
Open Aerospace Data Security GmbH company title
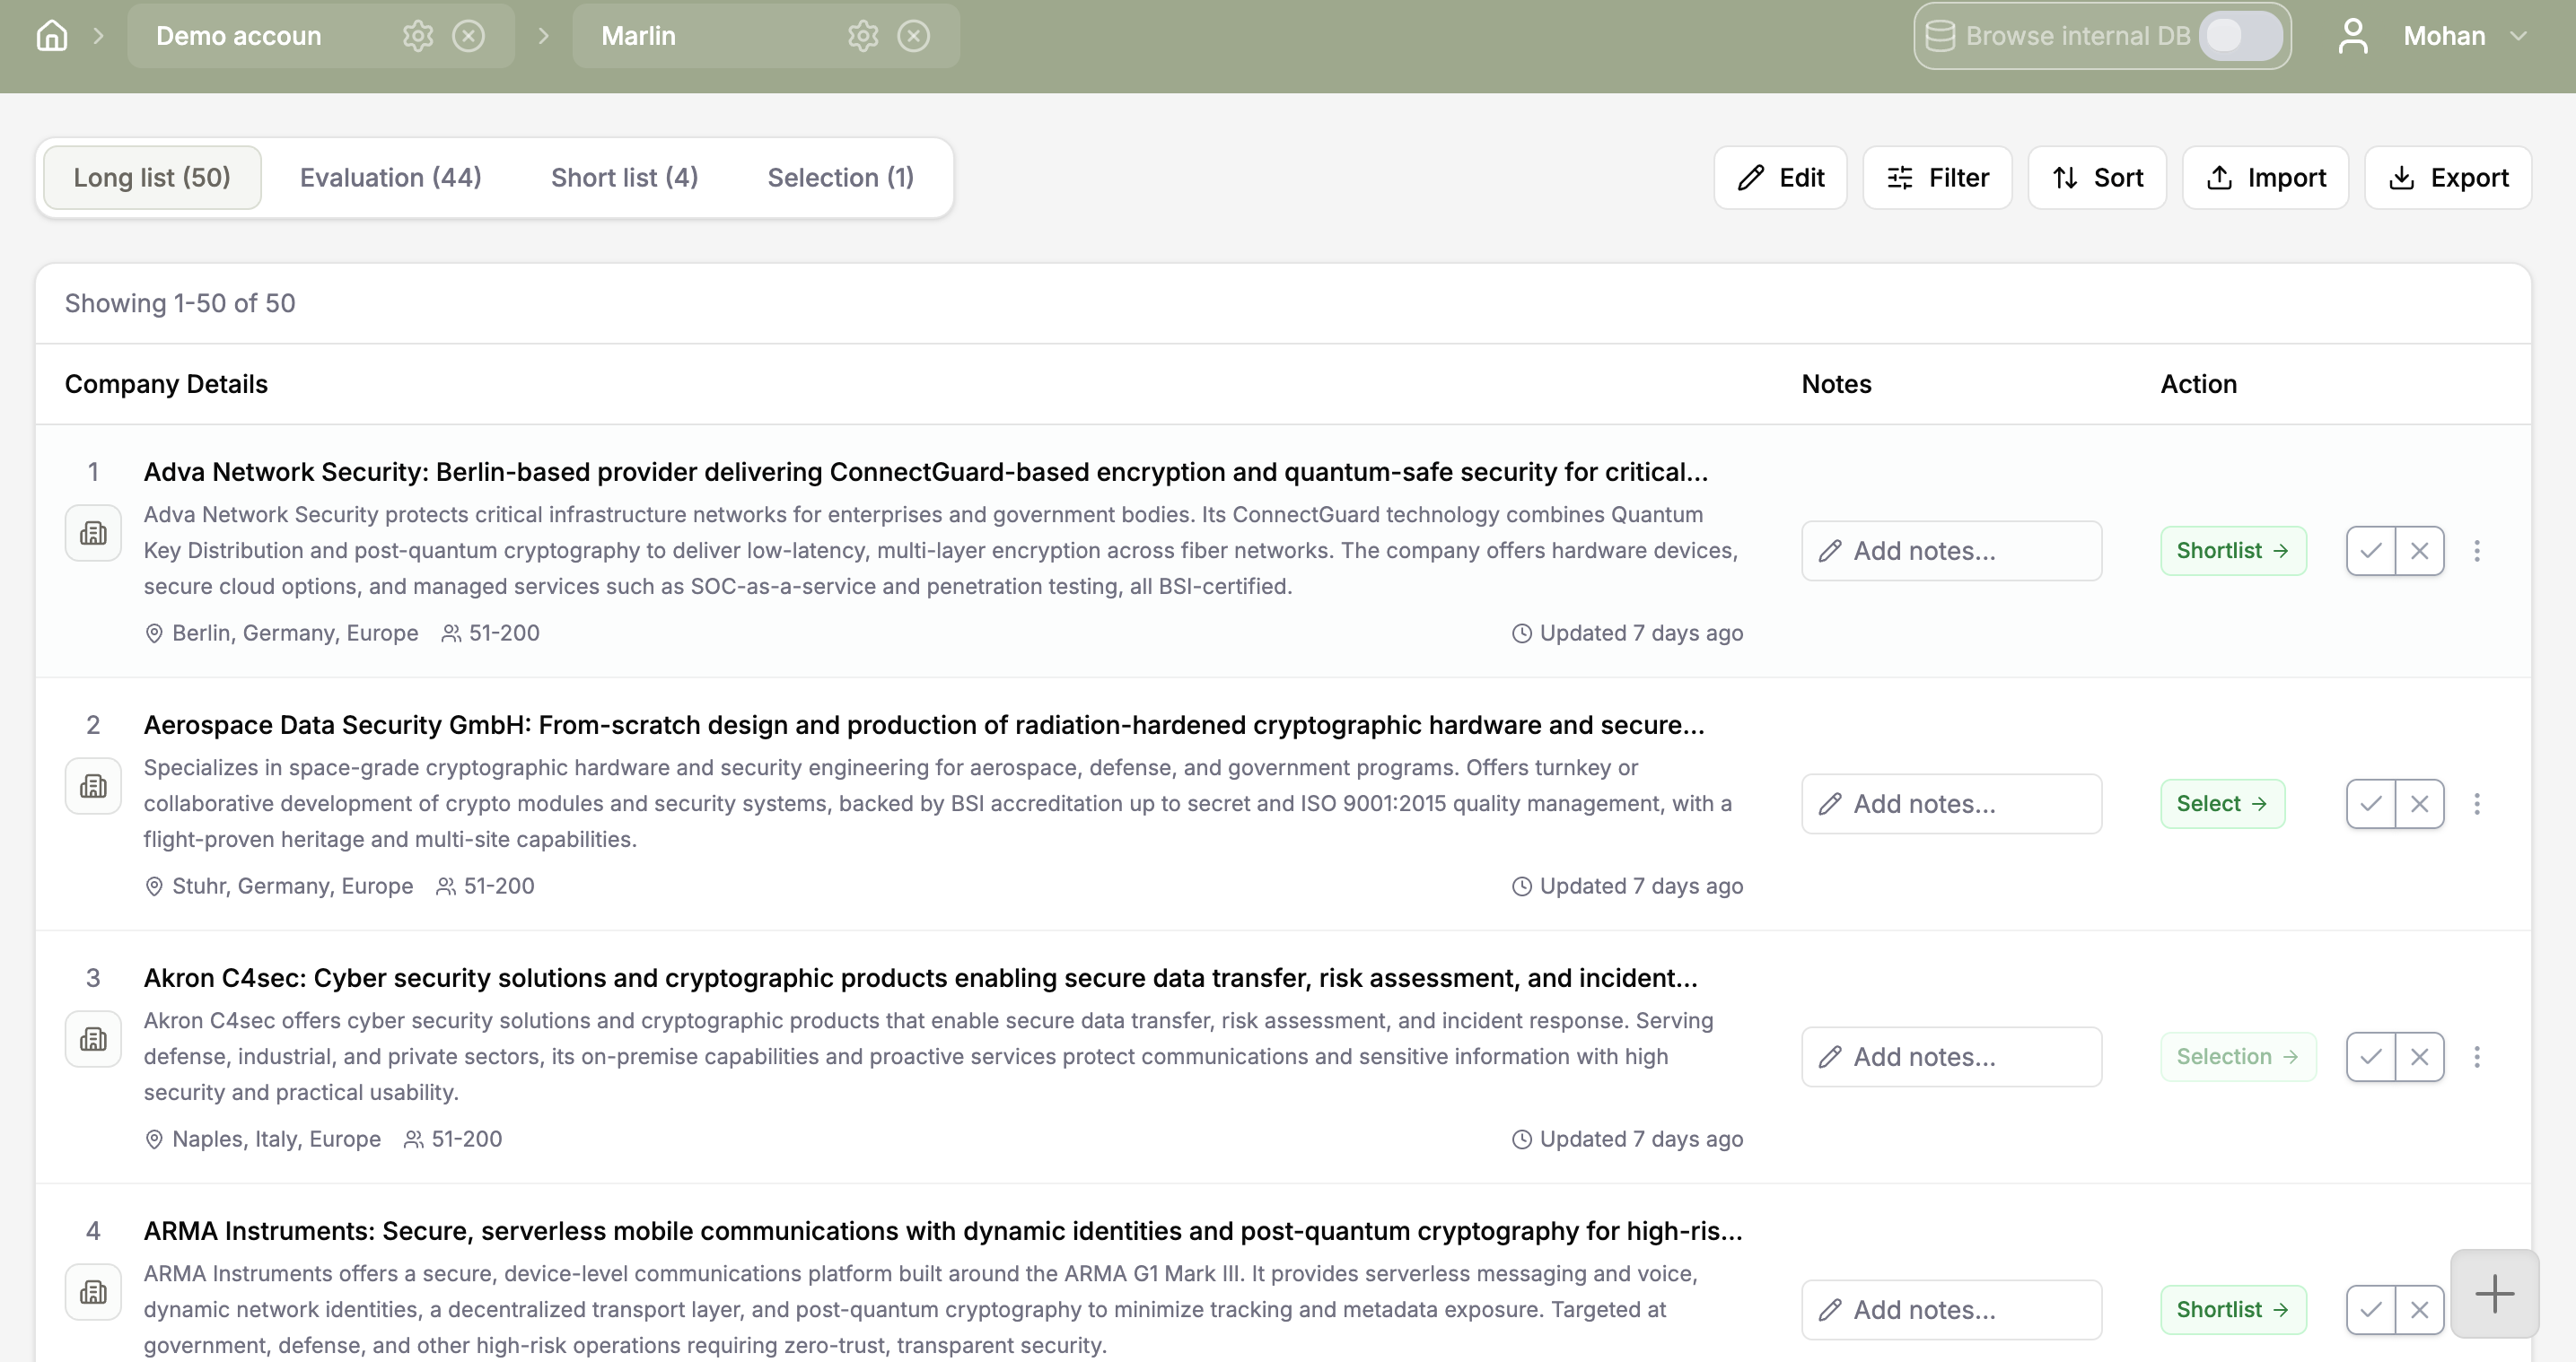(x=924, y=725)
